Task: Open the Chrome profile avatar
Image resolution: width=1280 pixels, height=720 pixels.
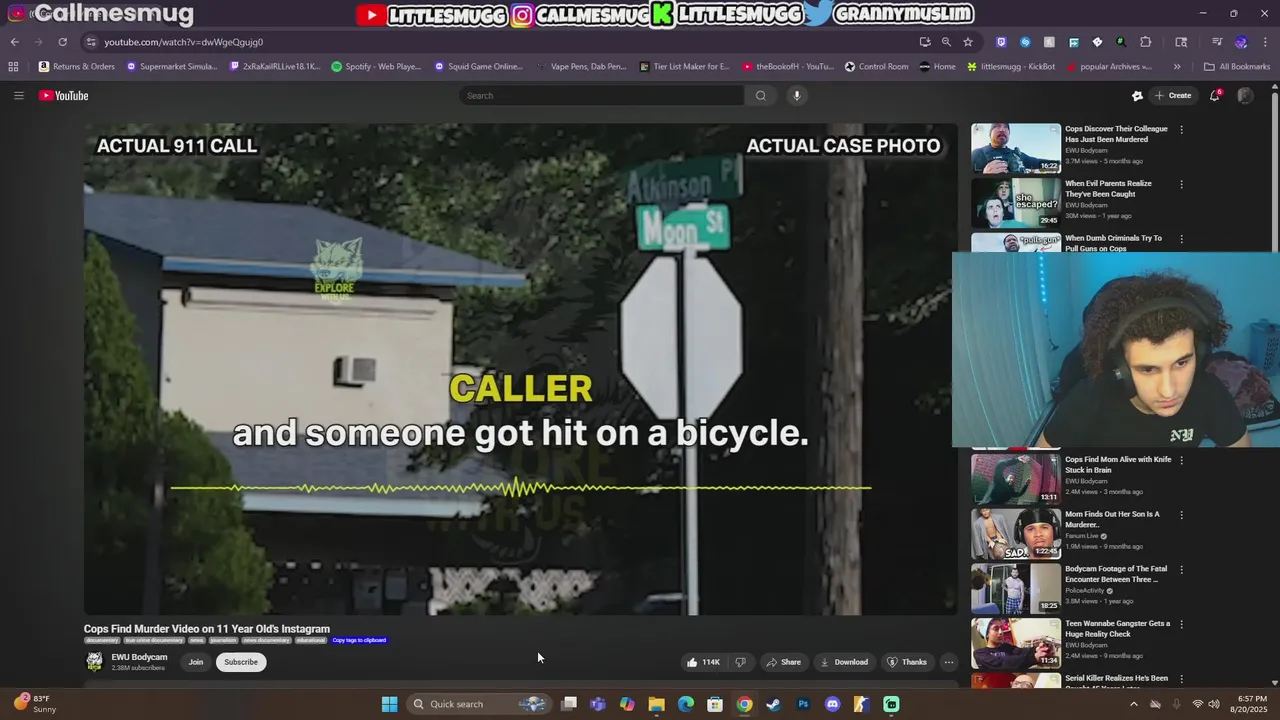Action: pyautogui.click(x=1241, y=42)
